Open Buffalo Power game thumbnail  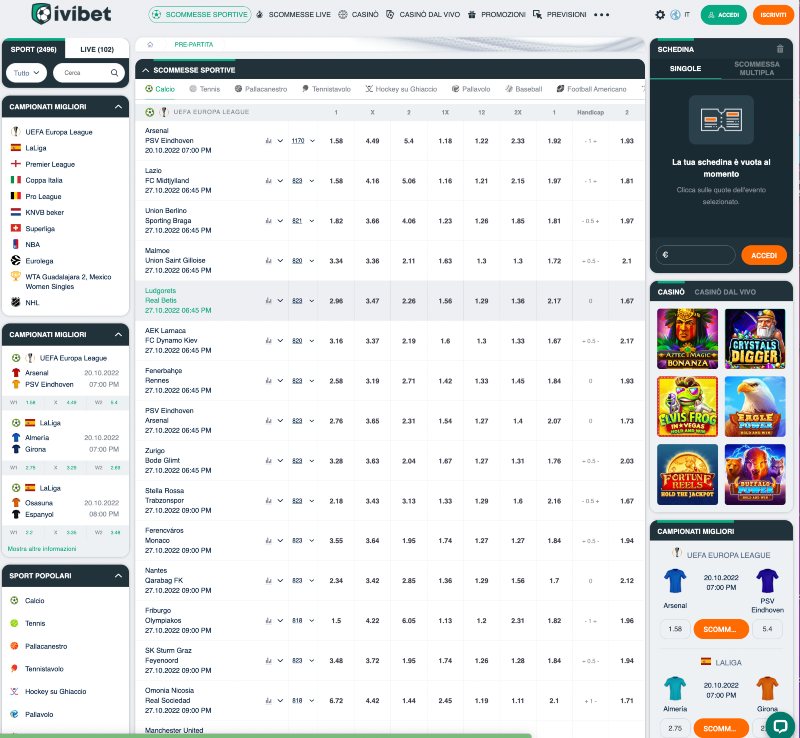tap(755, 474)
